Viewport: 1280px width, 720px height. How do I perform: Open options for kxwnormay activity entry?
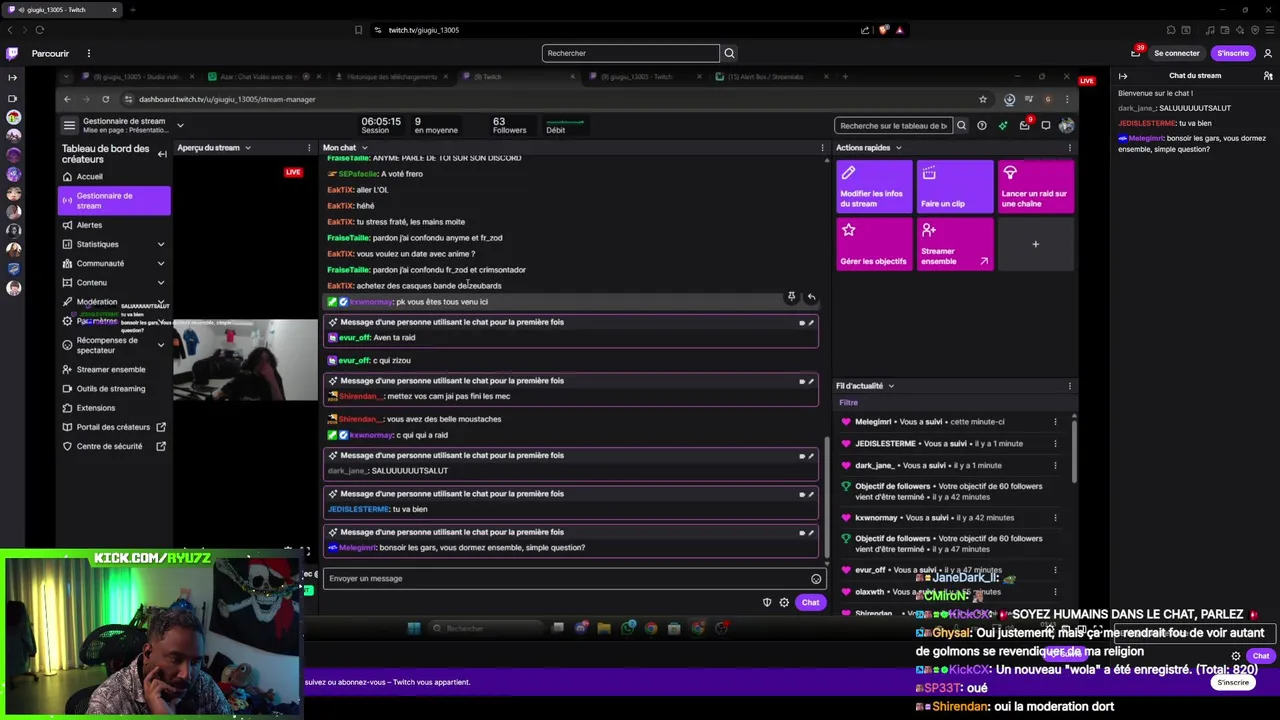(x=1055, y=518)
